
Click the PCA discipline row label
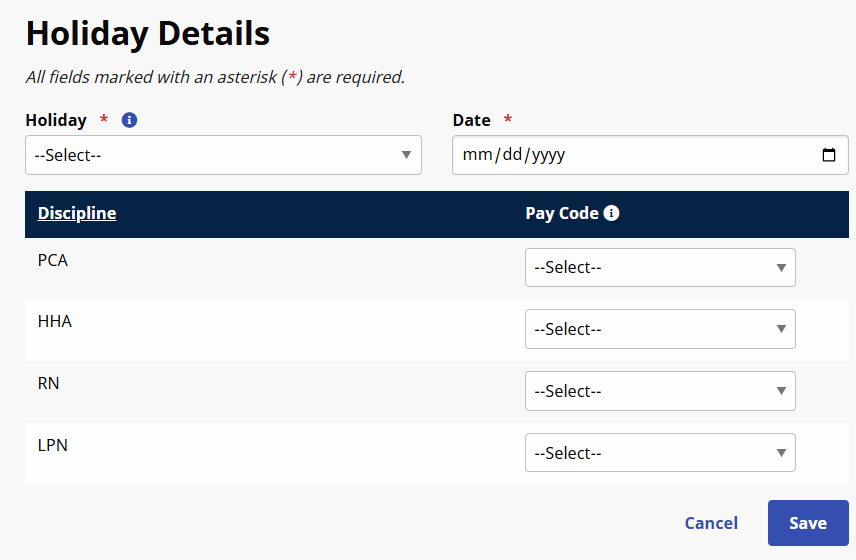[53, 260]
